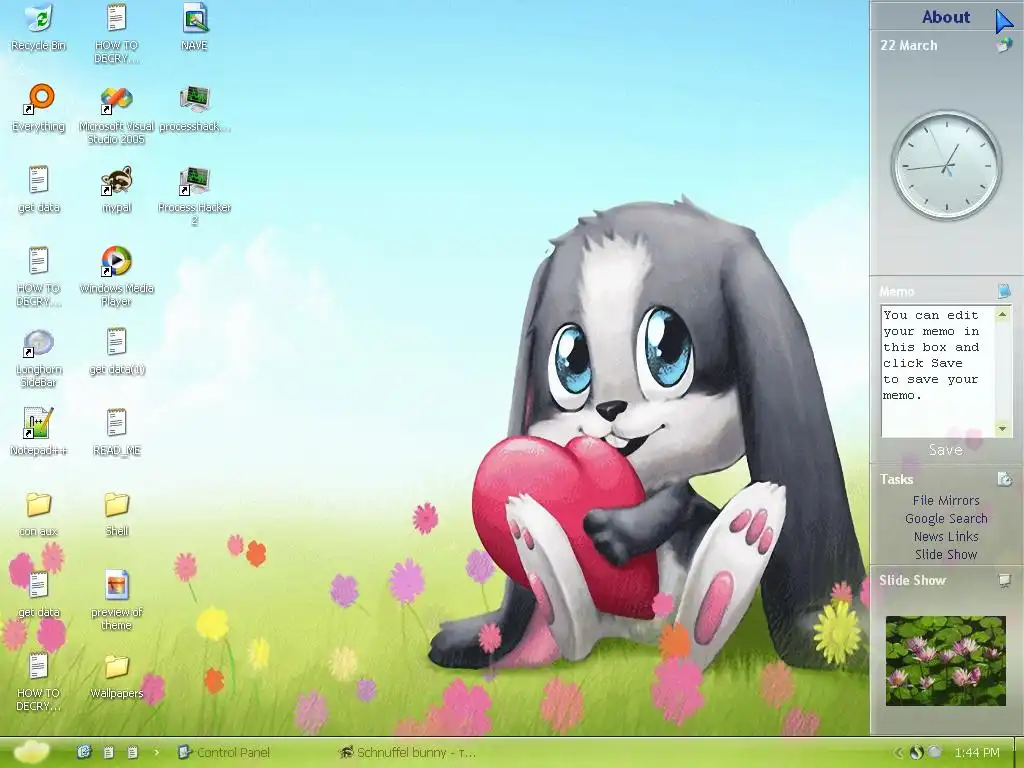Viewport: 1024px width, 768px height.
Task: Click the analog clock in the sidebar
Action: click(x=946, y=165)
